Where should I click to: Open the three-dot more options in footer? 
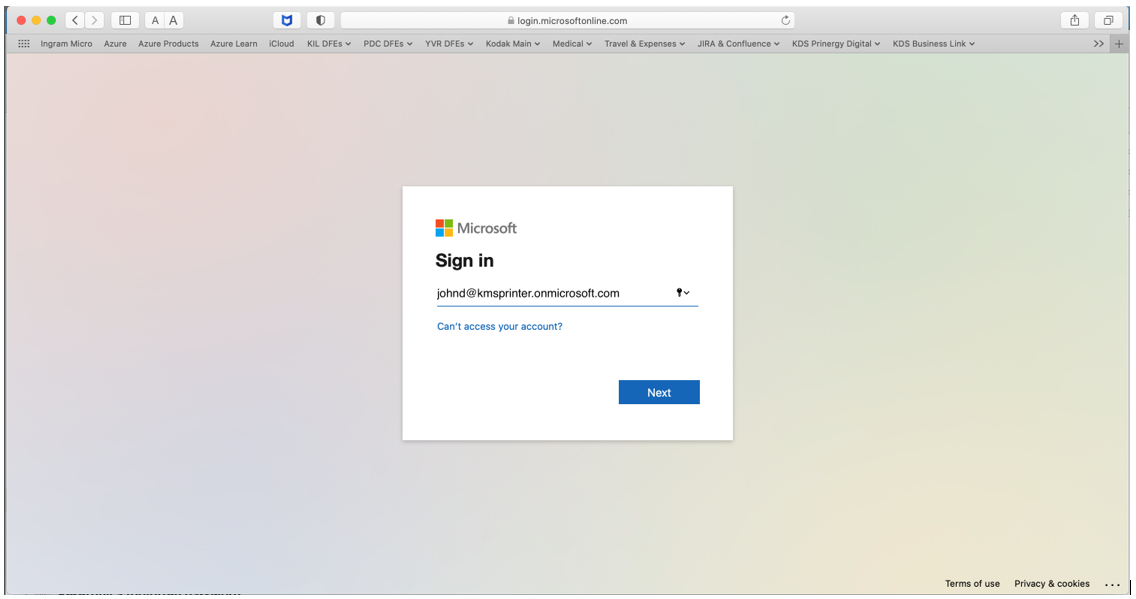pyautogui.click(x=1113, y=584)
